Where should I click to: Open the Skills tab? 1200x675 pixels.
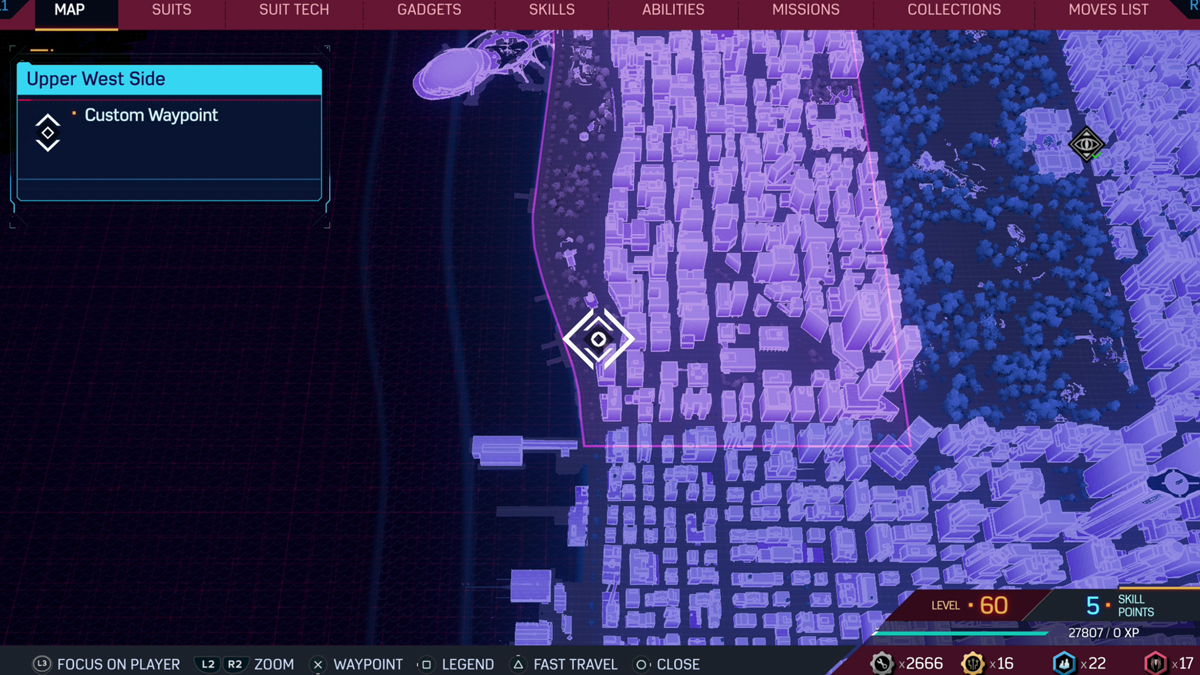[x=552, y=10]
